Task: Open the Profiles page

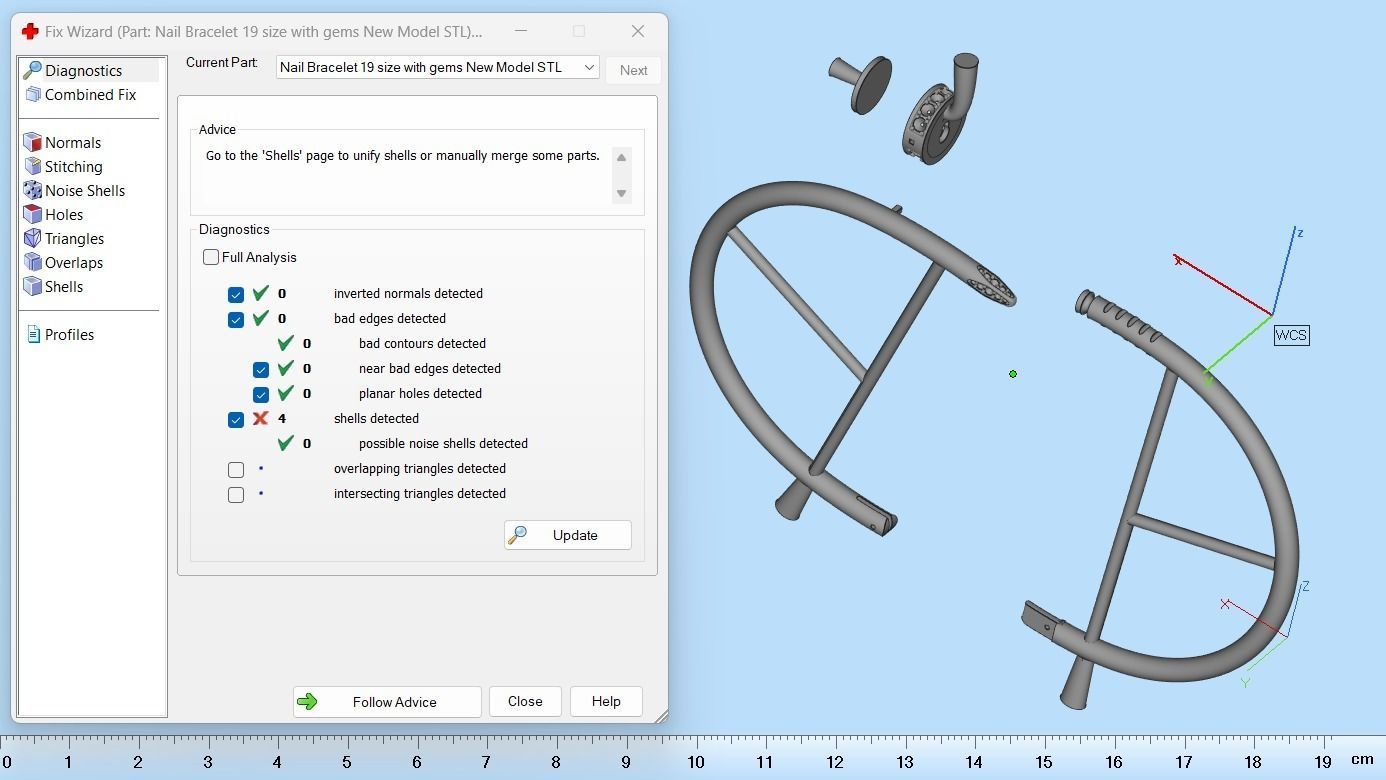Action: 70,334
